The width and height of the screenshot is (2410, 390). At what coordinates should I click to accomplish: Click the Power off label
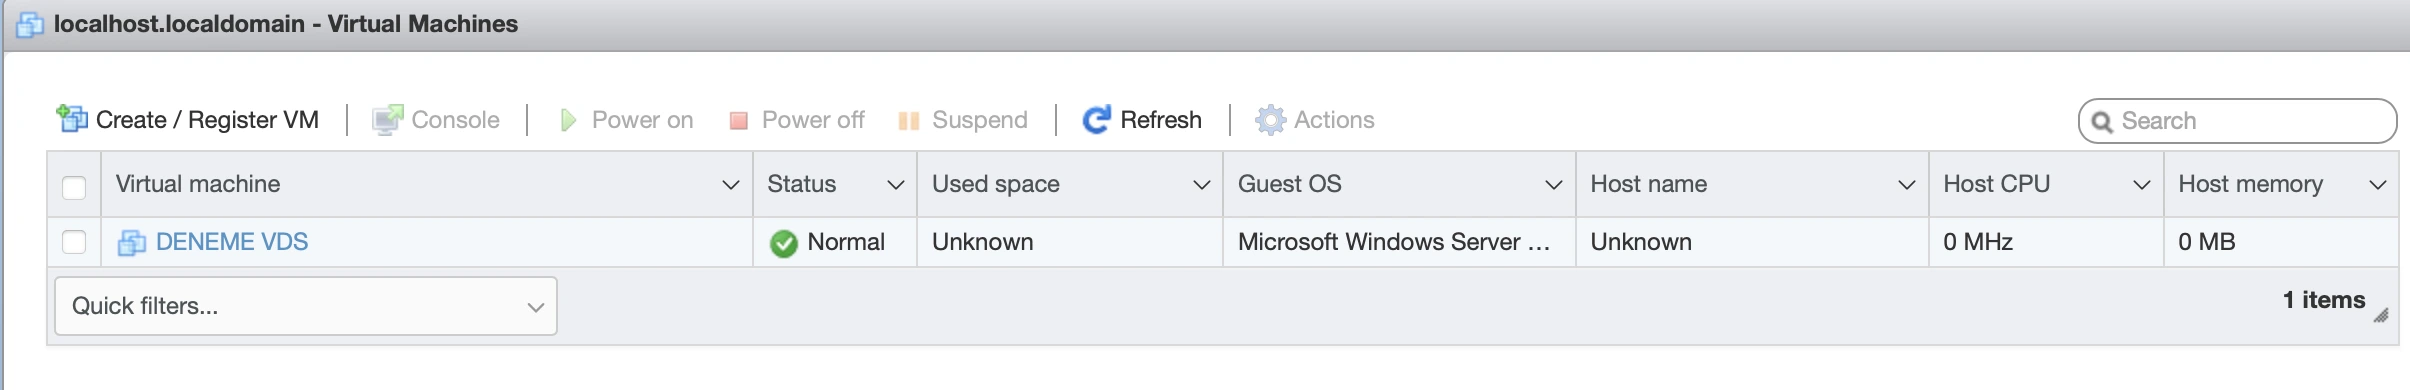click(813, 120)
